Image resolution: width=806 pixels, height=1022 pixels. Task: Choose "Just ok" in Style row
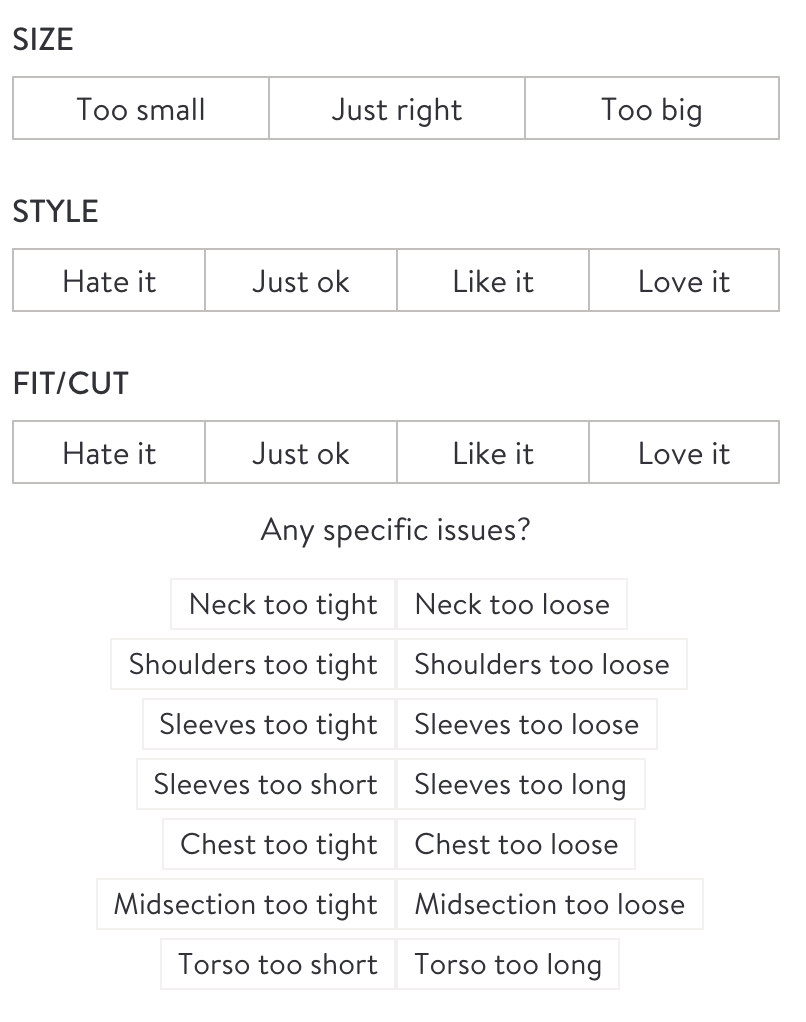(301, 280)
